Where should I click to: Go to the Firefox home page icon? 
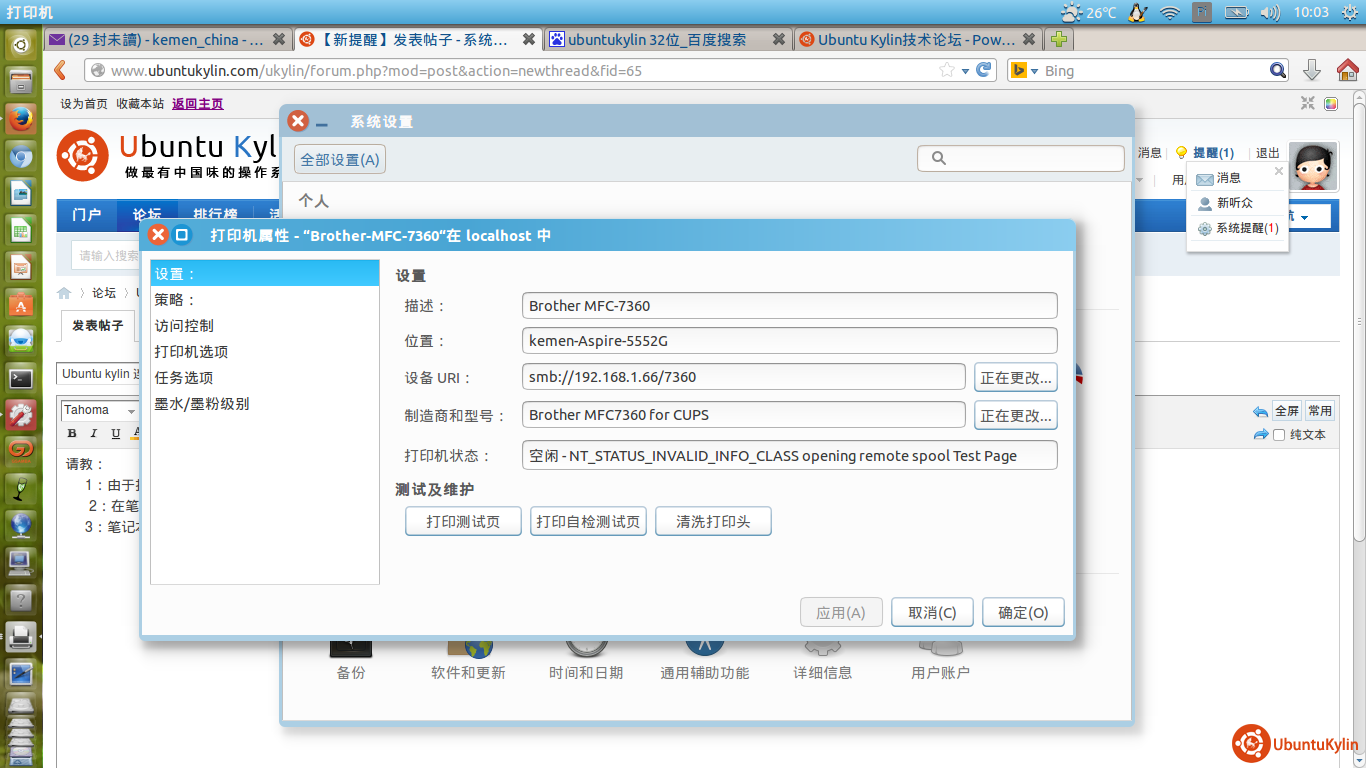point(1347,70)
